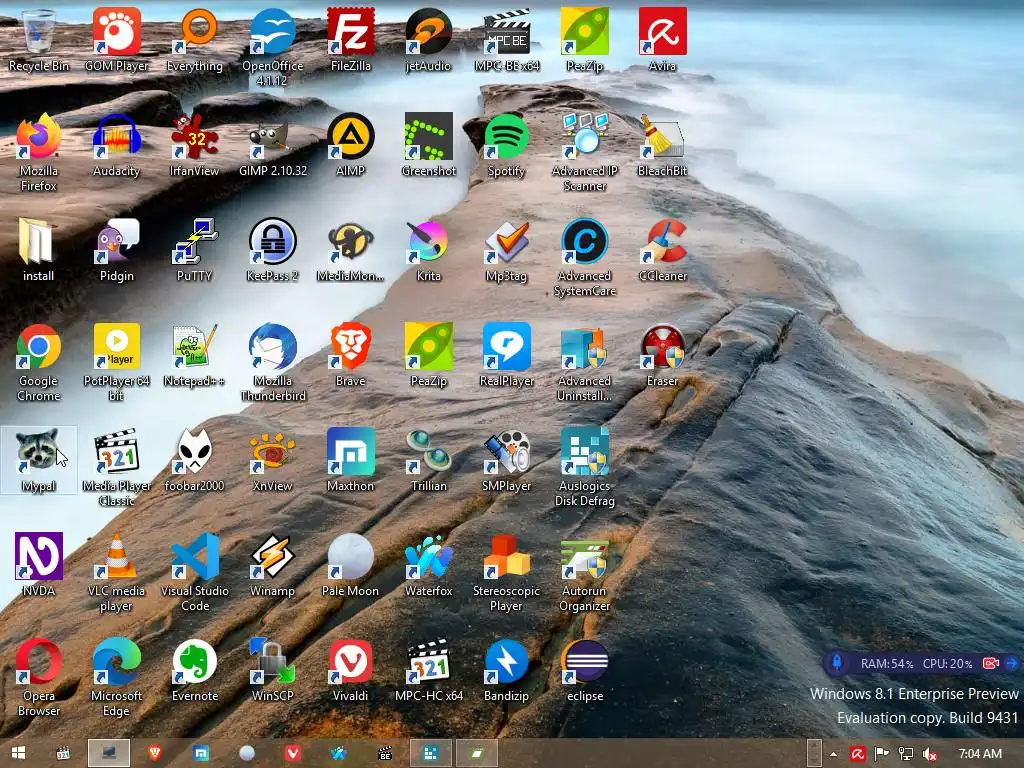This screenshot has width=1024, height=768.
Task: Launch OpenOffice 4.1.12
Action: coord(272,47)
